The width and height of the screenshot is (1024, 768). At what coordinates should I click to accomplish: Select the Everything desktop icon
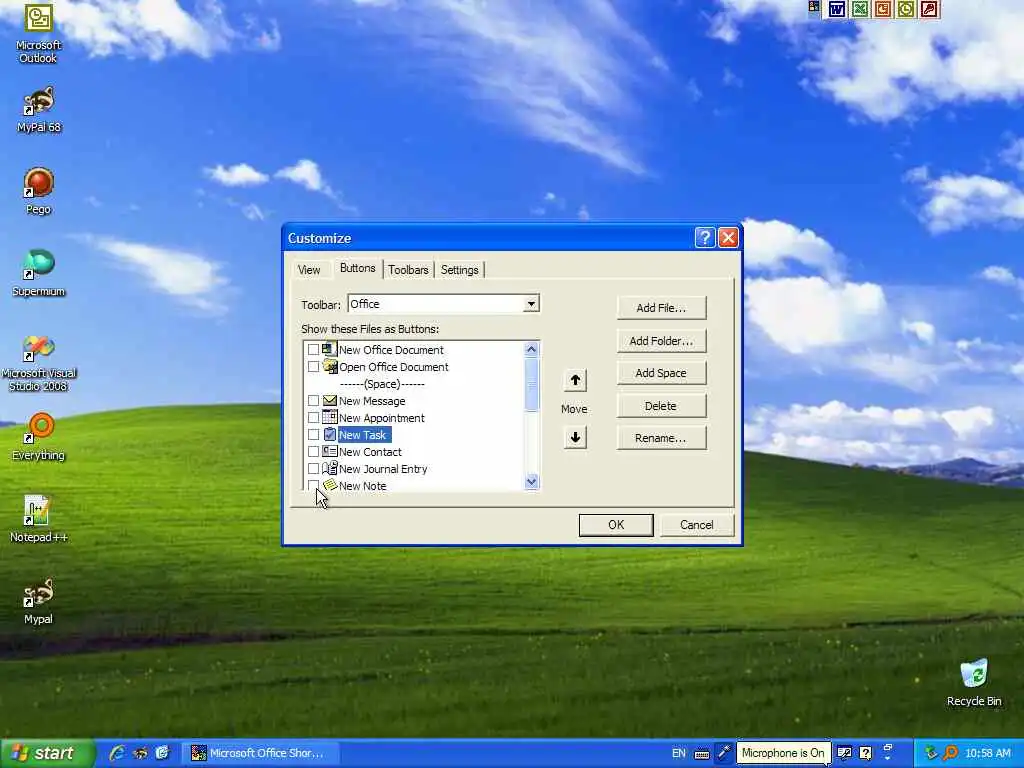(39, 437)
